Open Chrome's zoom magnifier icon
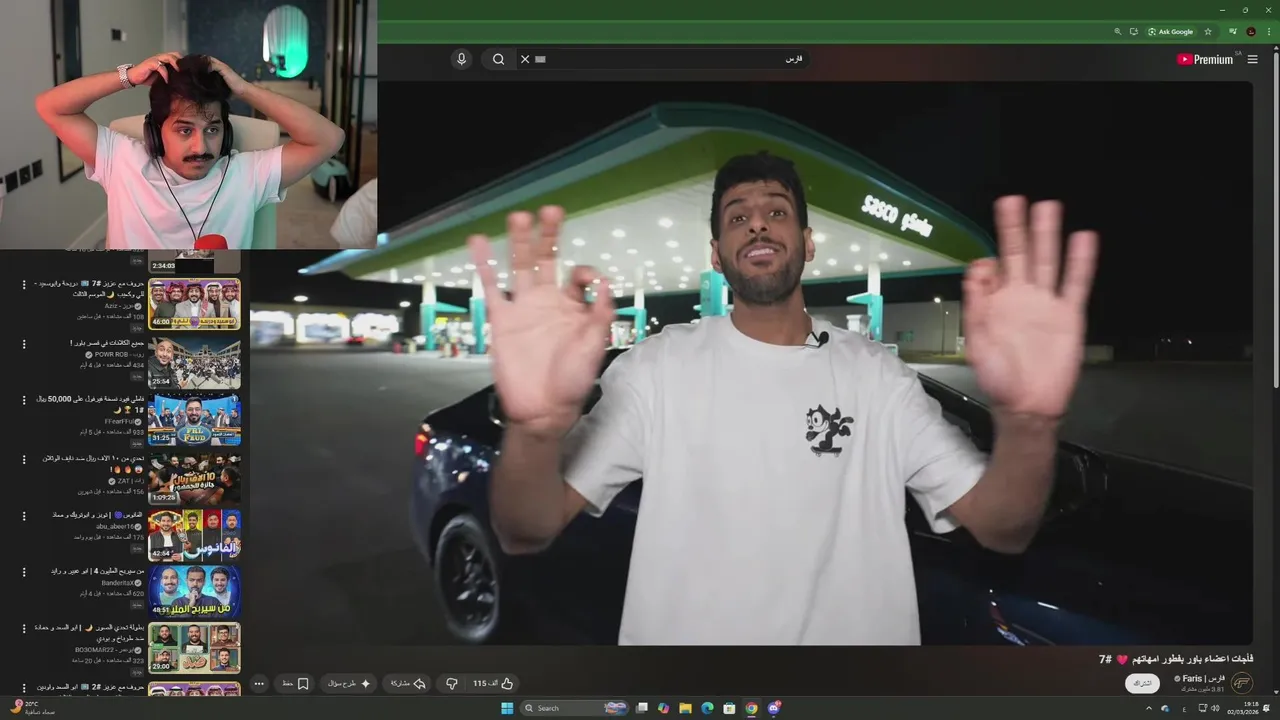 tap(1118, 32)
